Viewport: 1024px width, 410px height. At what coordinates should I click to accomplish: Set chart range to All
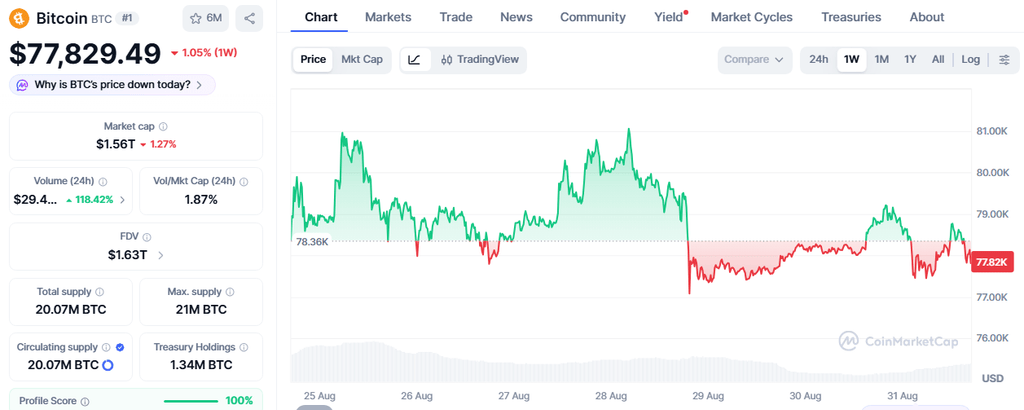[x=938, y=60]
